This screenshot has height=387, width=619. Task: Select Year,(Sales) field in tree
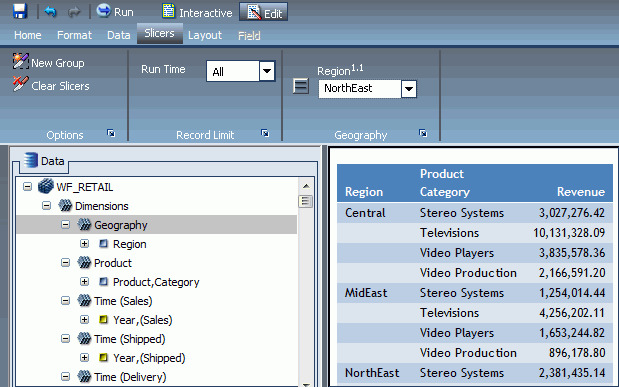[x=143, y=320]
